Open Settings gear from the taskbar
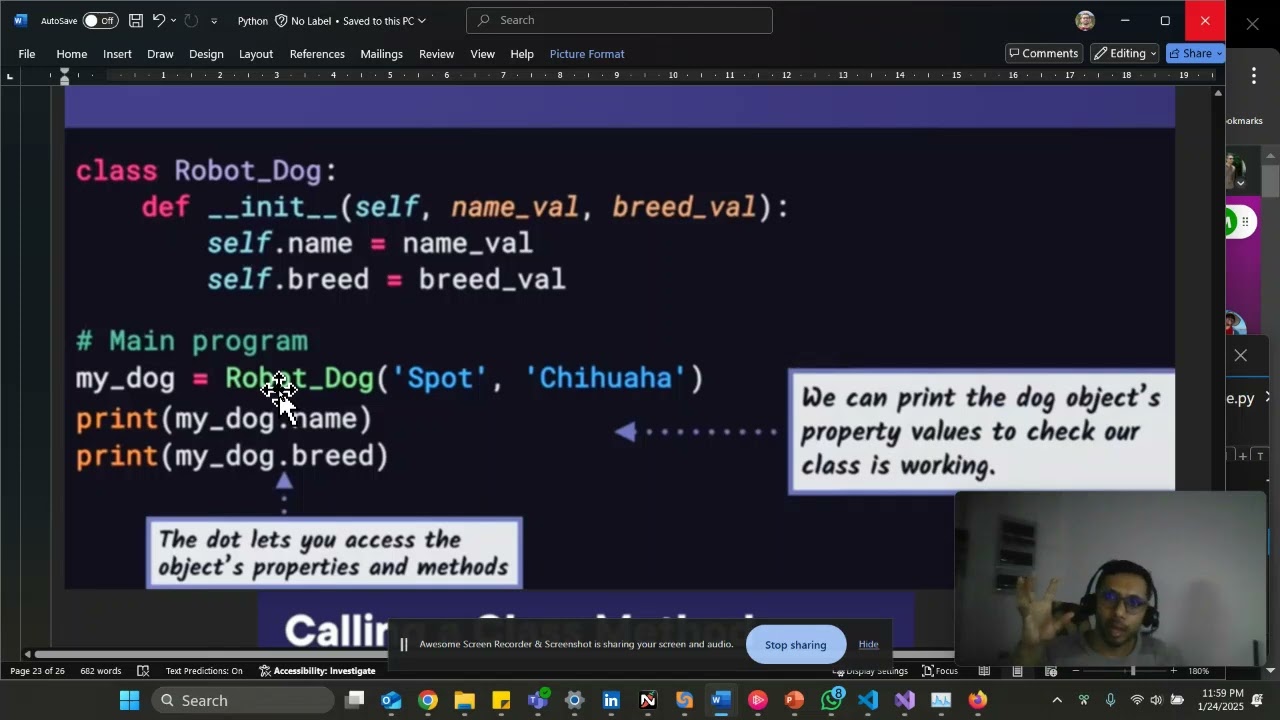 tap(574, 700)
